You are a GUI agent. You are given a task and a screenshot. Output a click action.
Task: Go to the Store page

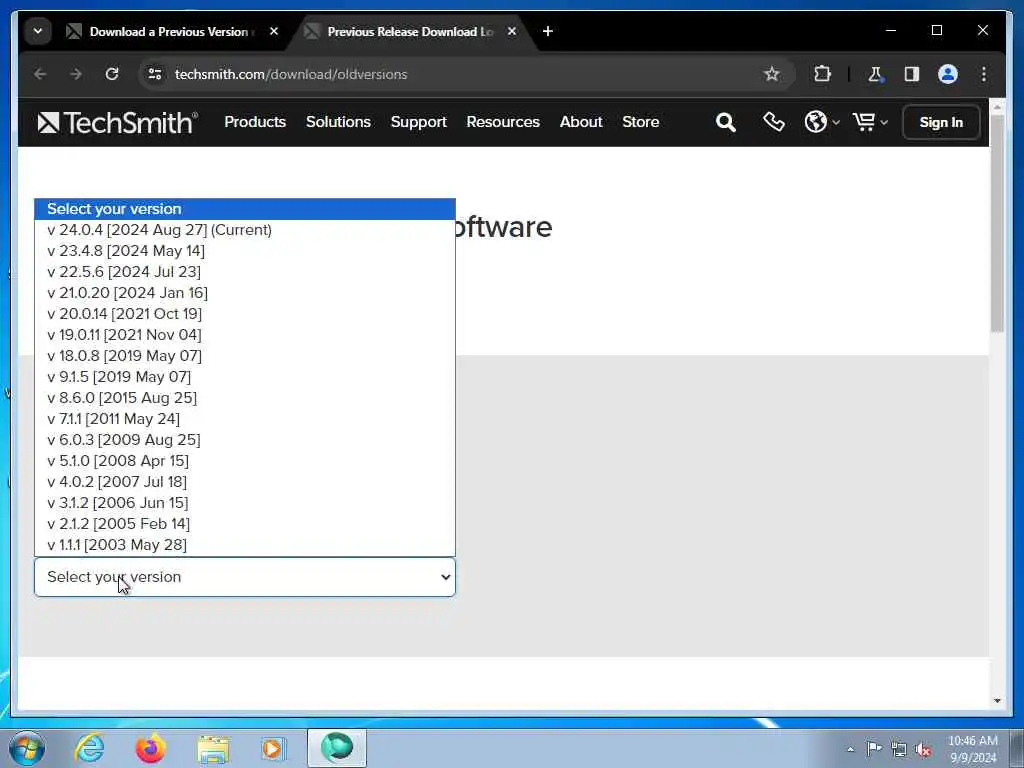641,122
